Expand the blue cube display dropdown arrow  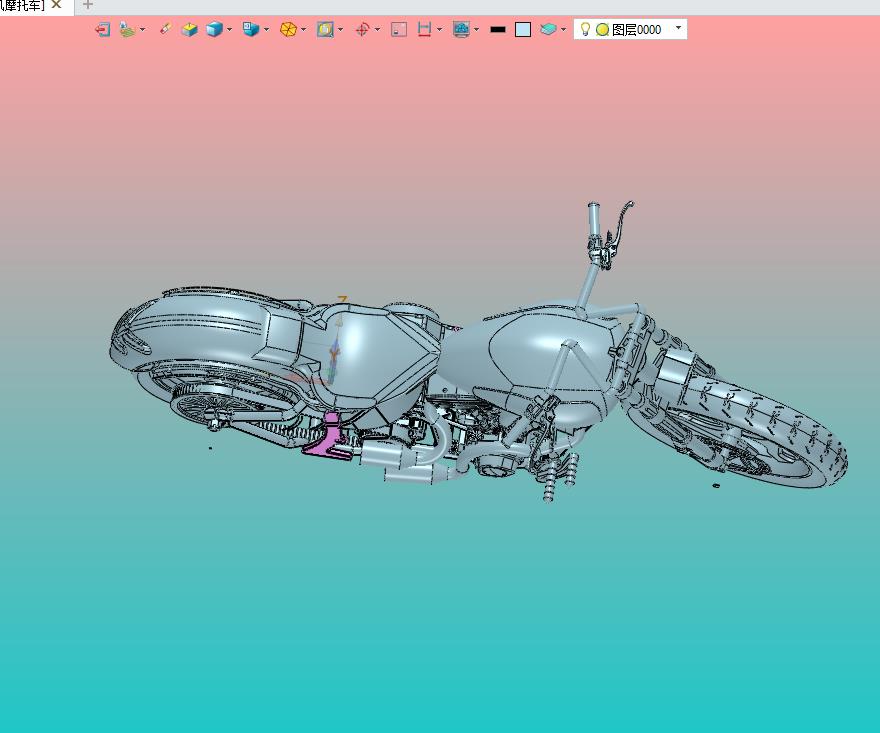[x=229, y=29]
